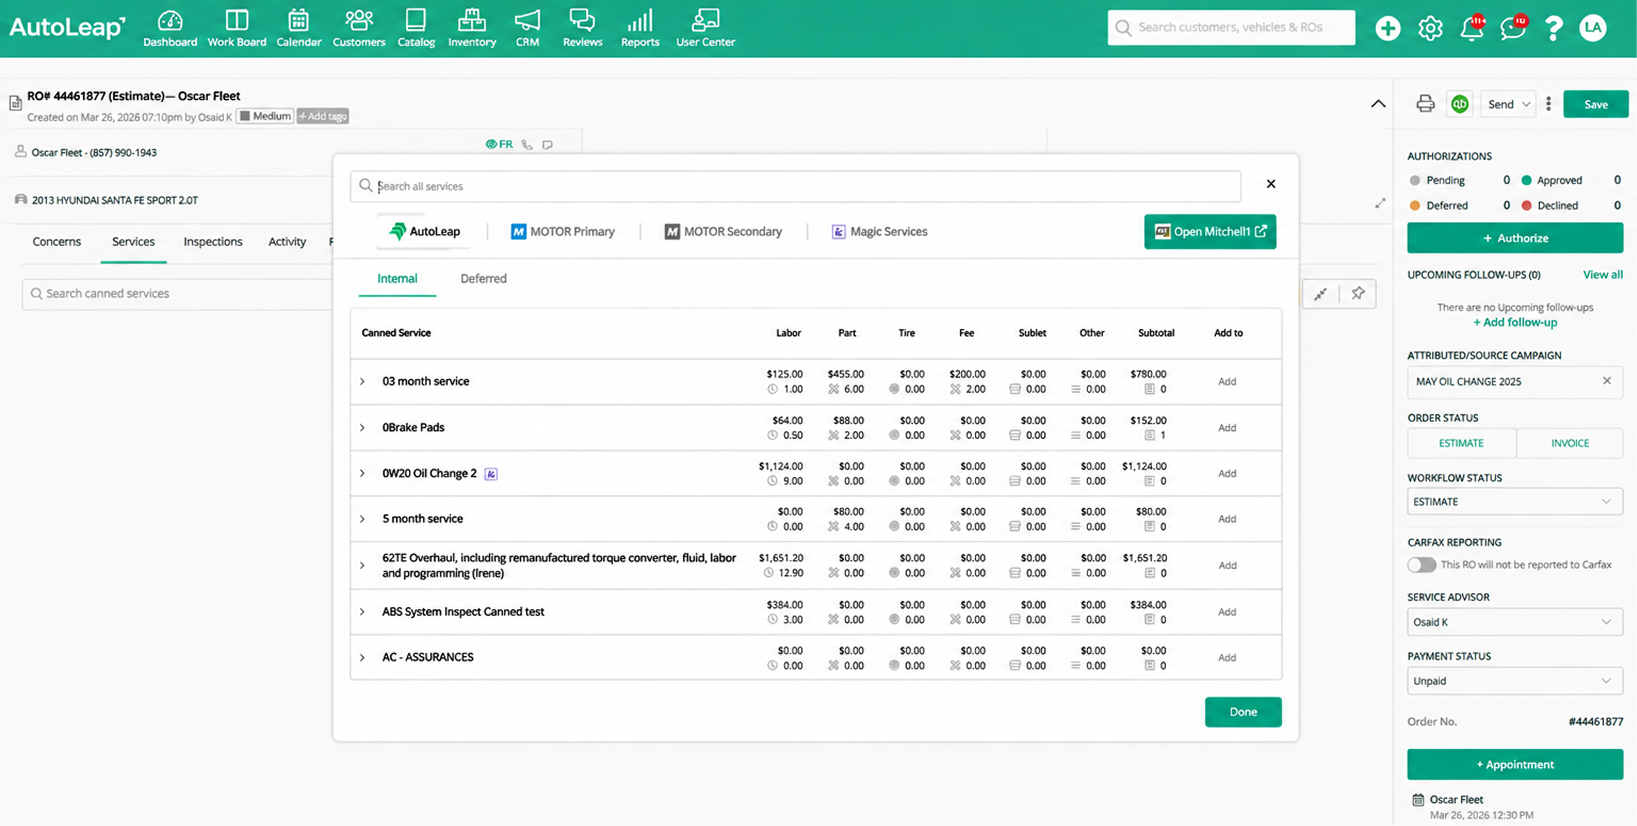Focus the Search all services field
Viewport: 1637px width, 826px height.
pyautogui.click(x=796, y=186)
